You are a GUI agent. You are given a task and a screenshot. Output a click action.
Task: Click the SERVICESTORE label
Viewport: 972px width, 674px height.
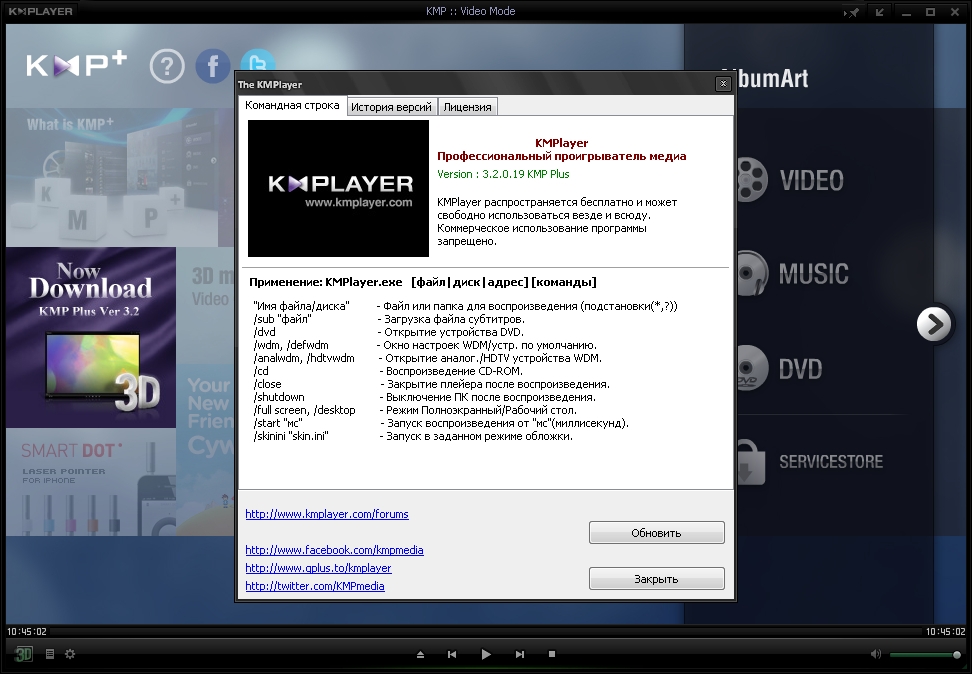(x=831, y=462)
